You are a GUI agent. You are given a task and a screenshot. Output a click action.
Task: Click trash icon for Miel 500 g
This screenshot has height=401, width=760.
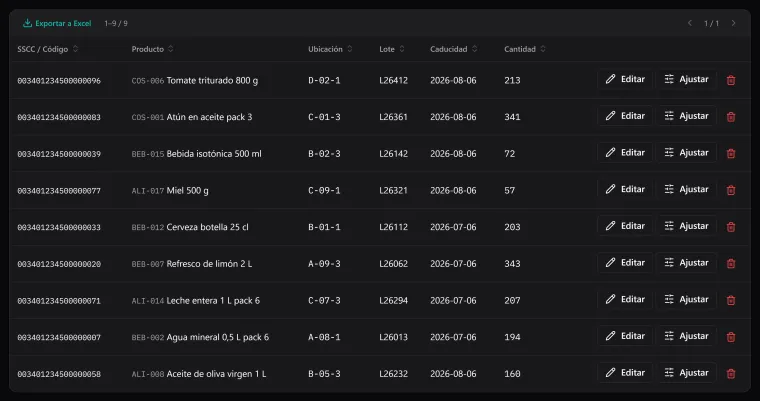(731, 190)
